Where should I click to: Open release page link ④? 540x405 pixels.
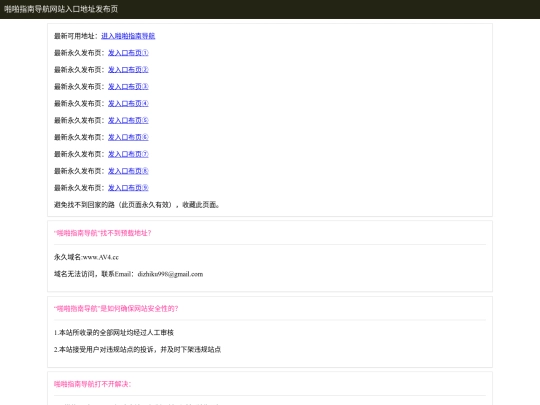(x=128, y=103)
